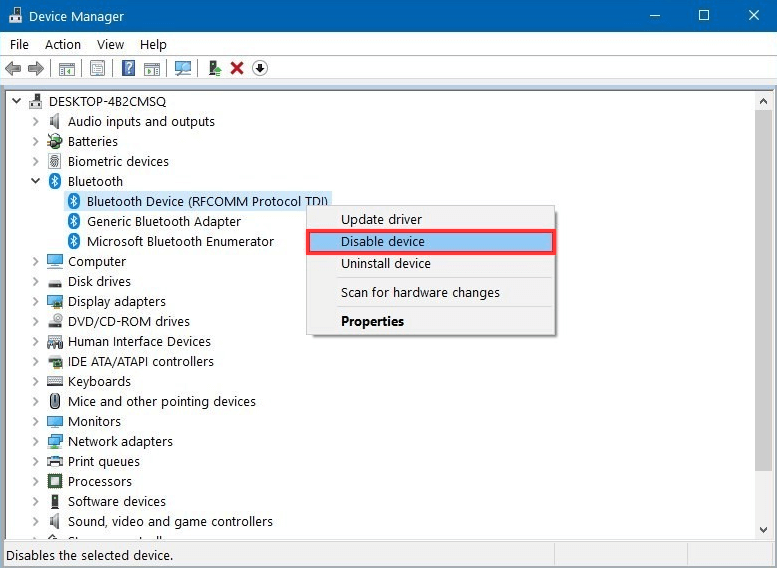This screenshot has height=568, width=777.
Task: Click the scrollbar down arrow
Action: point(763,529)
